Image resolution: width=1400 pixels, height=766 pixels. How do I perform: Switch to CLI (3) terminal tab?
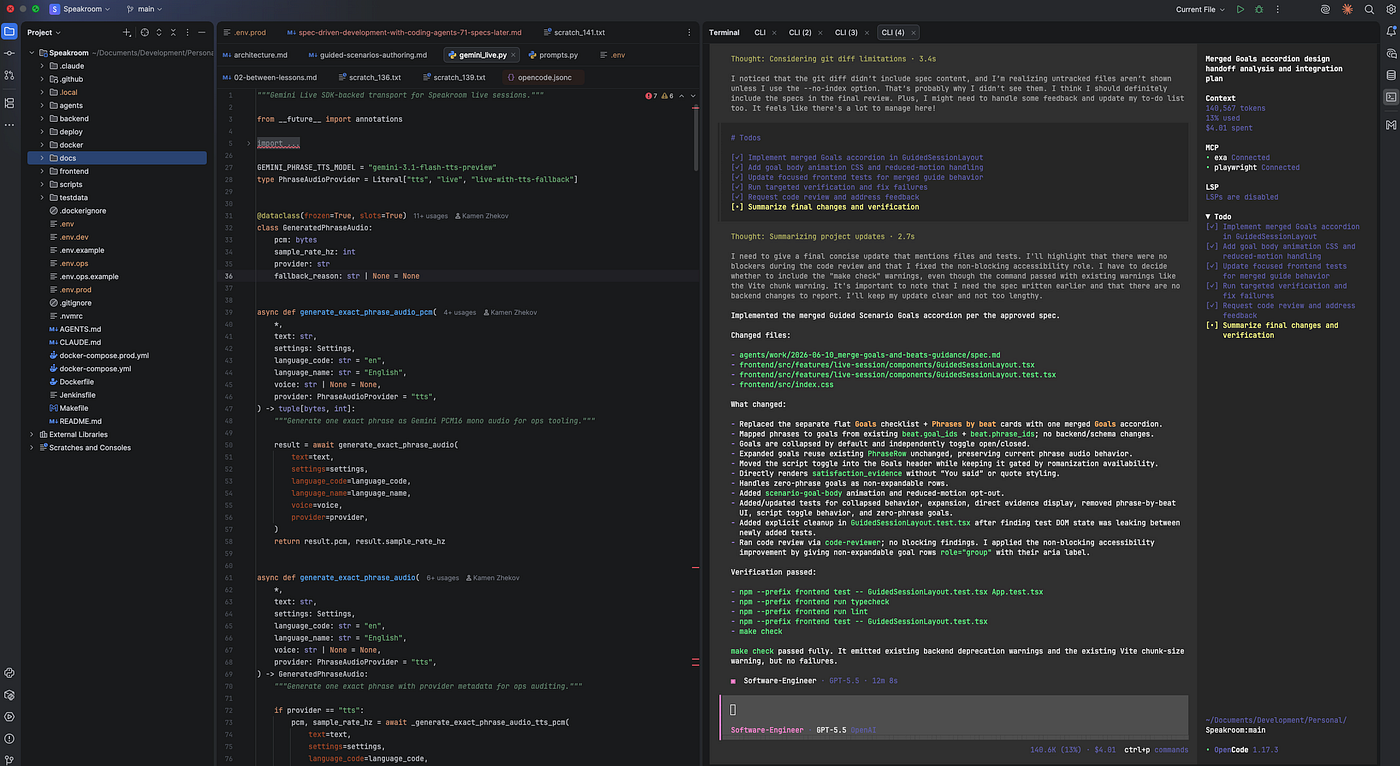[846, 32]
